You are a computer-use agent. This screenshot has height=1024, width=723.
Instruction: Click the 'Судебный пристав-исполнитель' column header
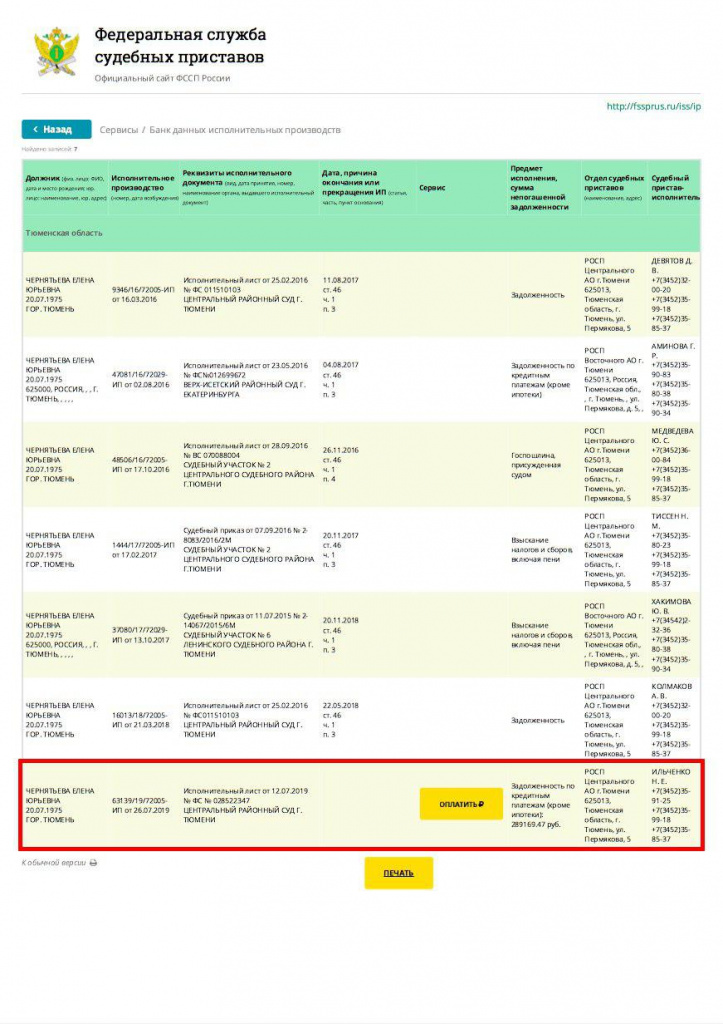[674, 187]
